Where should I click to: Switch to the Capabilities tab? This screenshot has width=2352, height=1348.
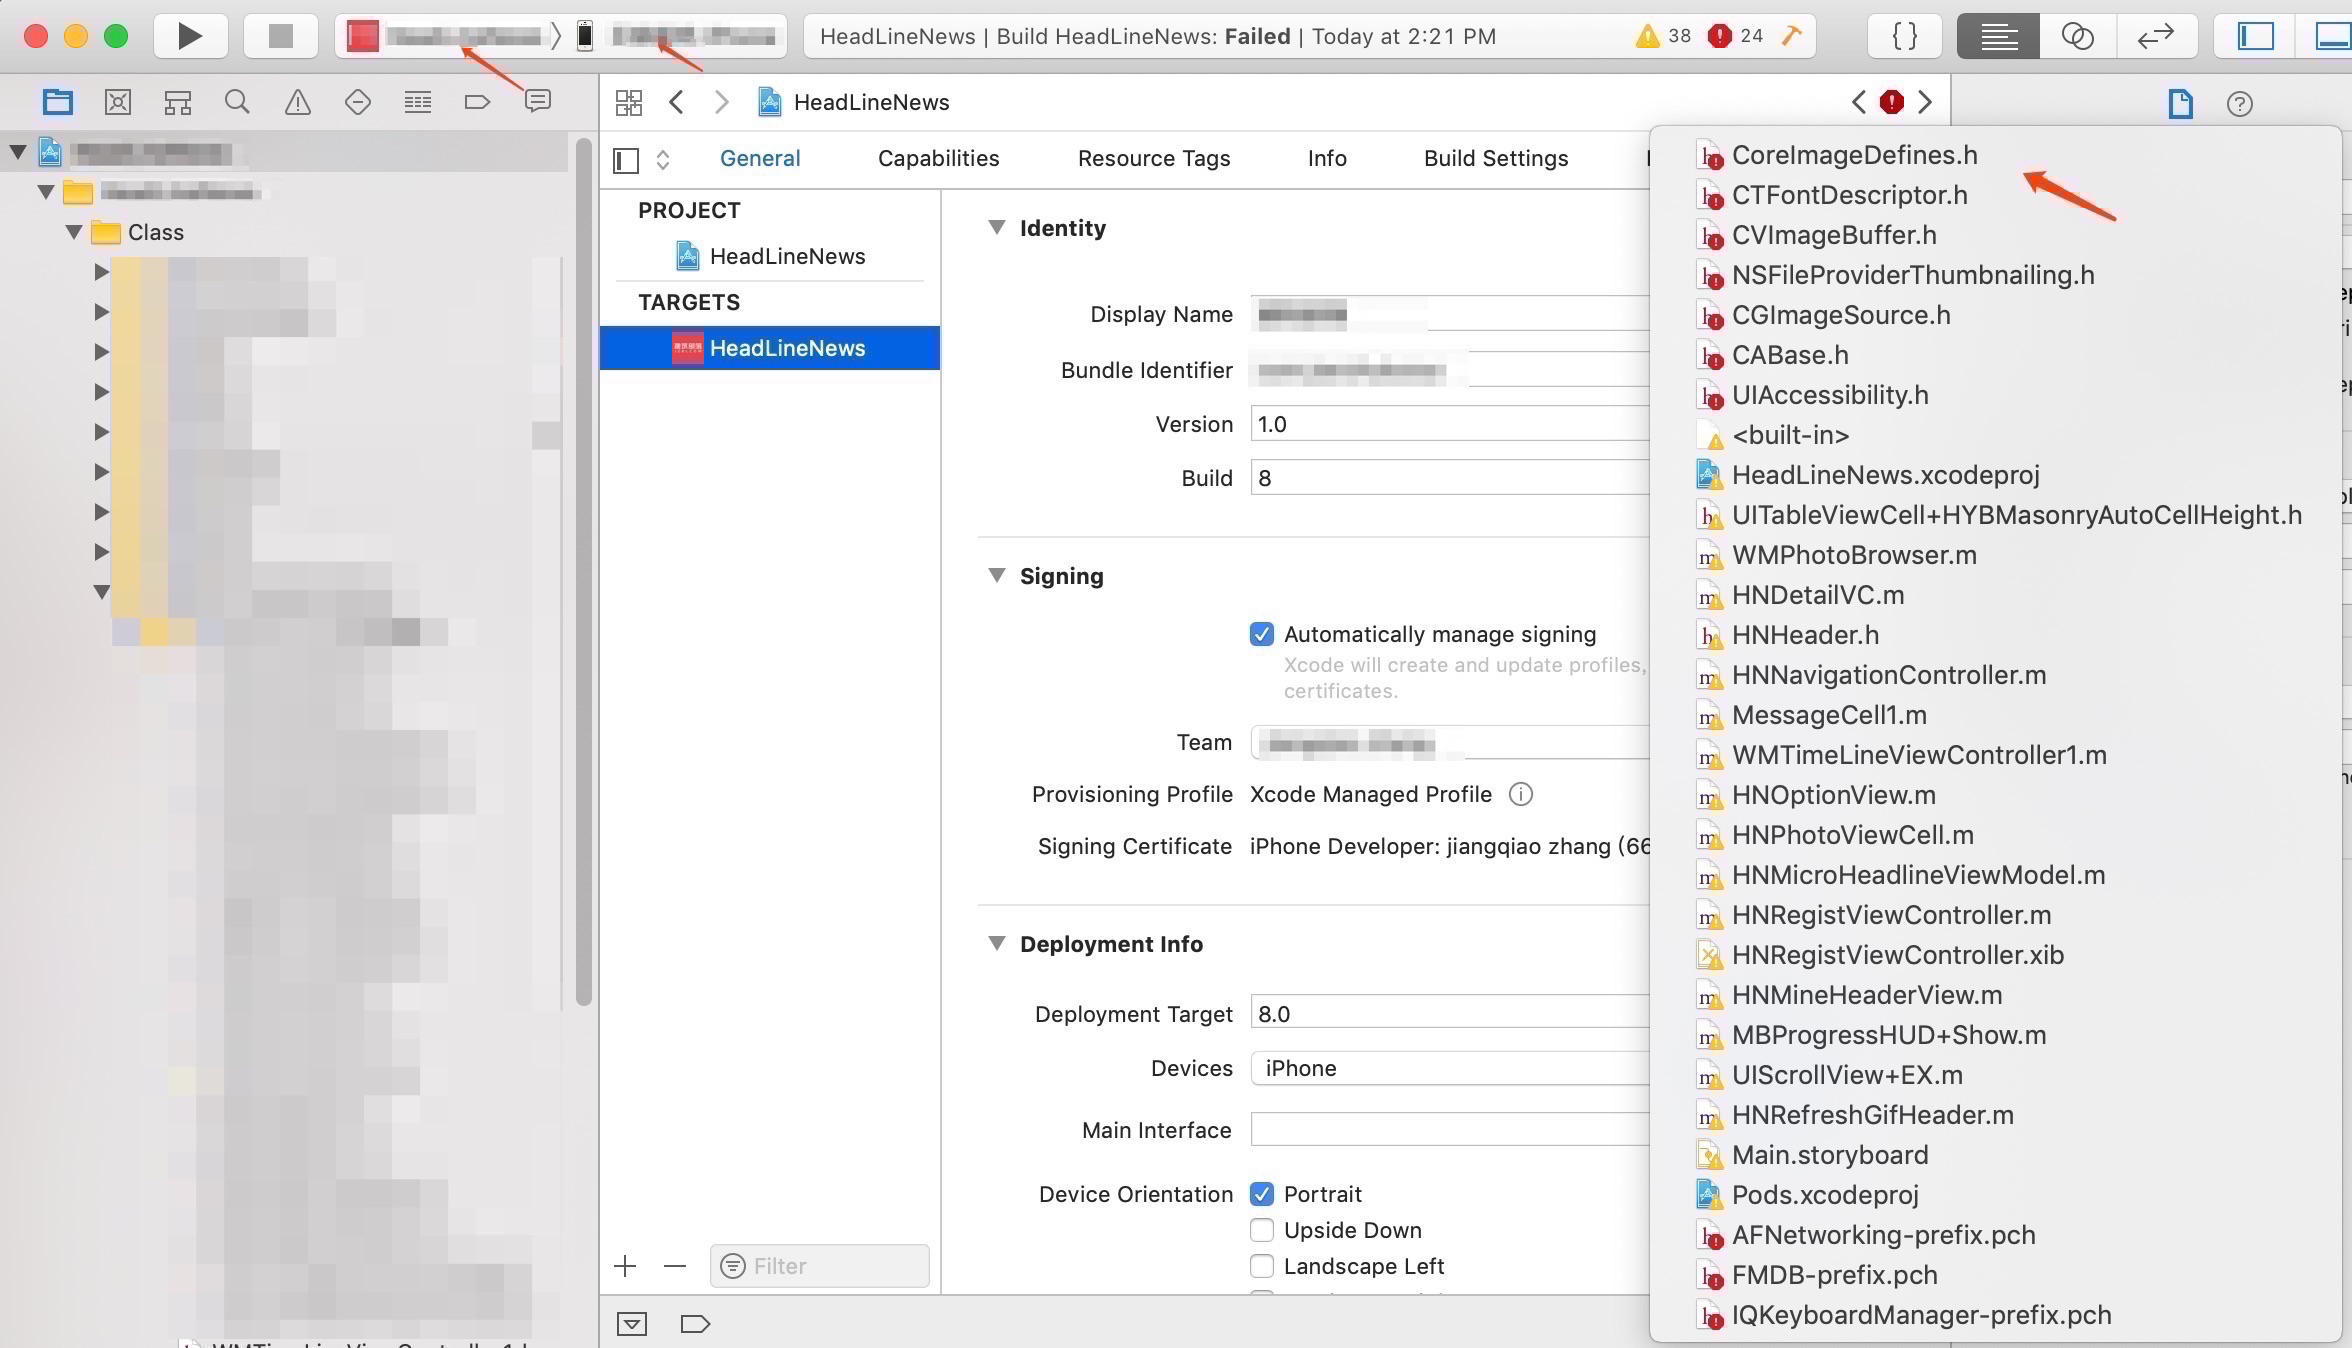(x=938, y=158)
